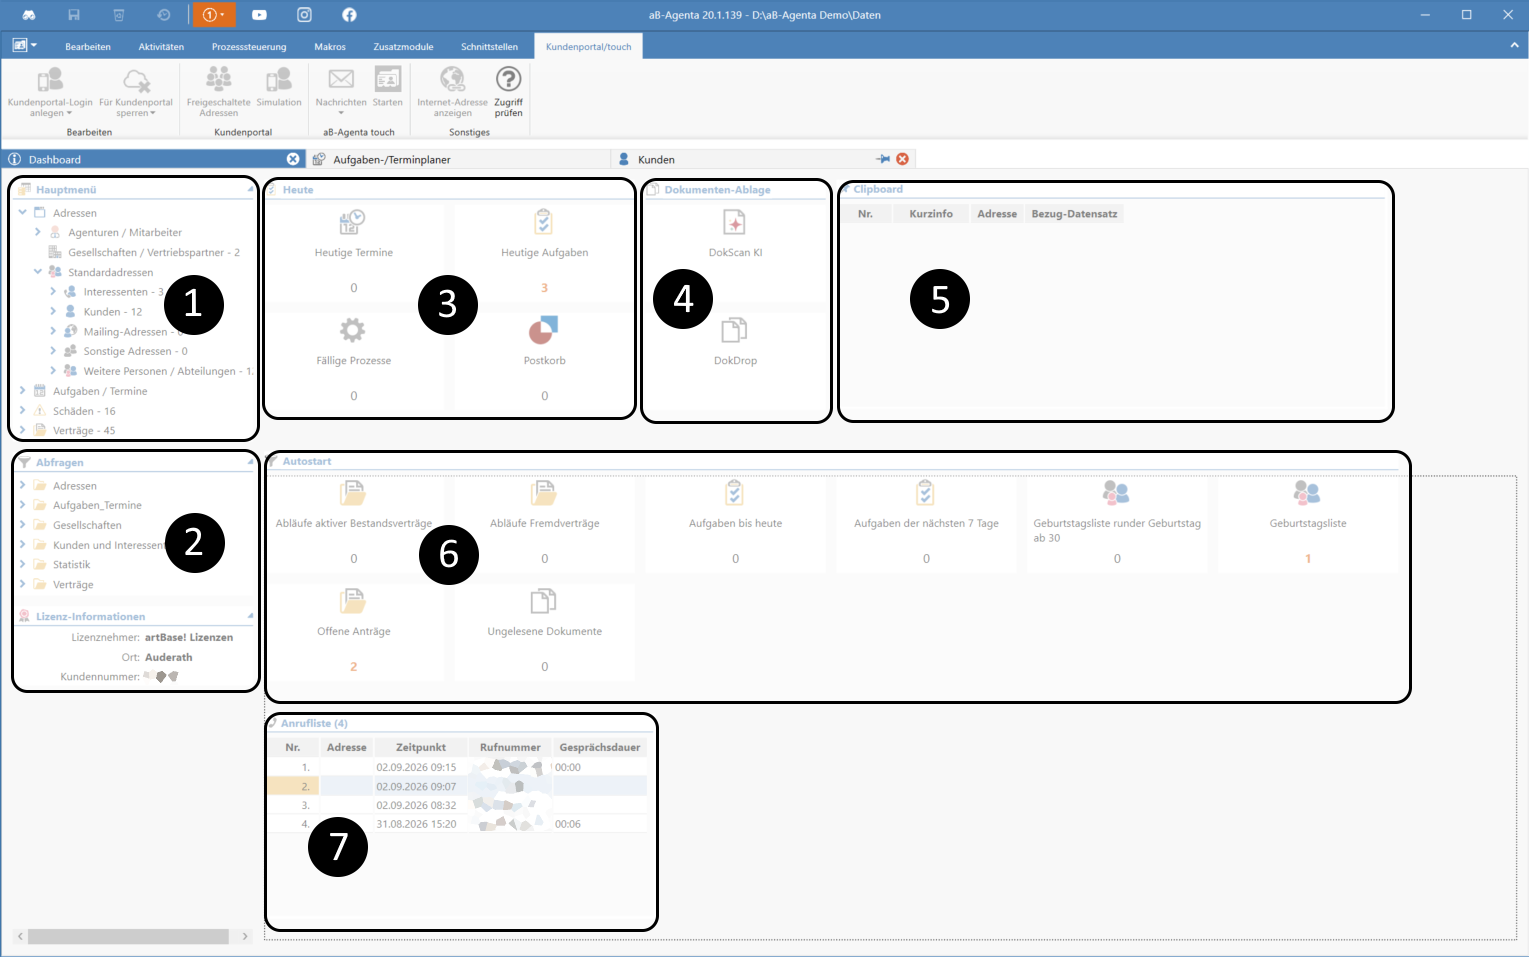Start the Simulation tool
This screenshot has width=1529, height=957.
point(279,88)
